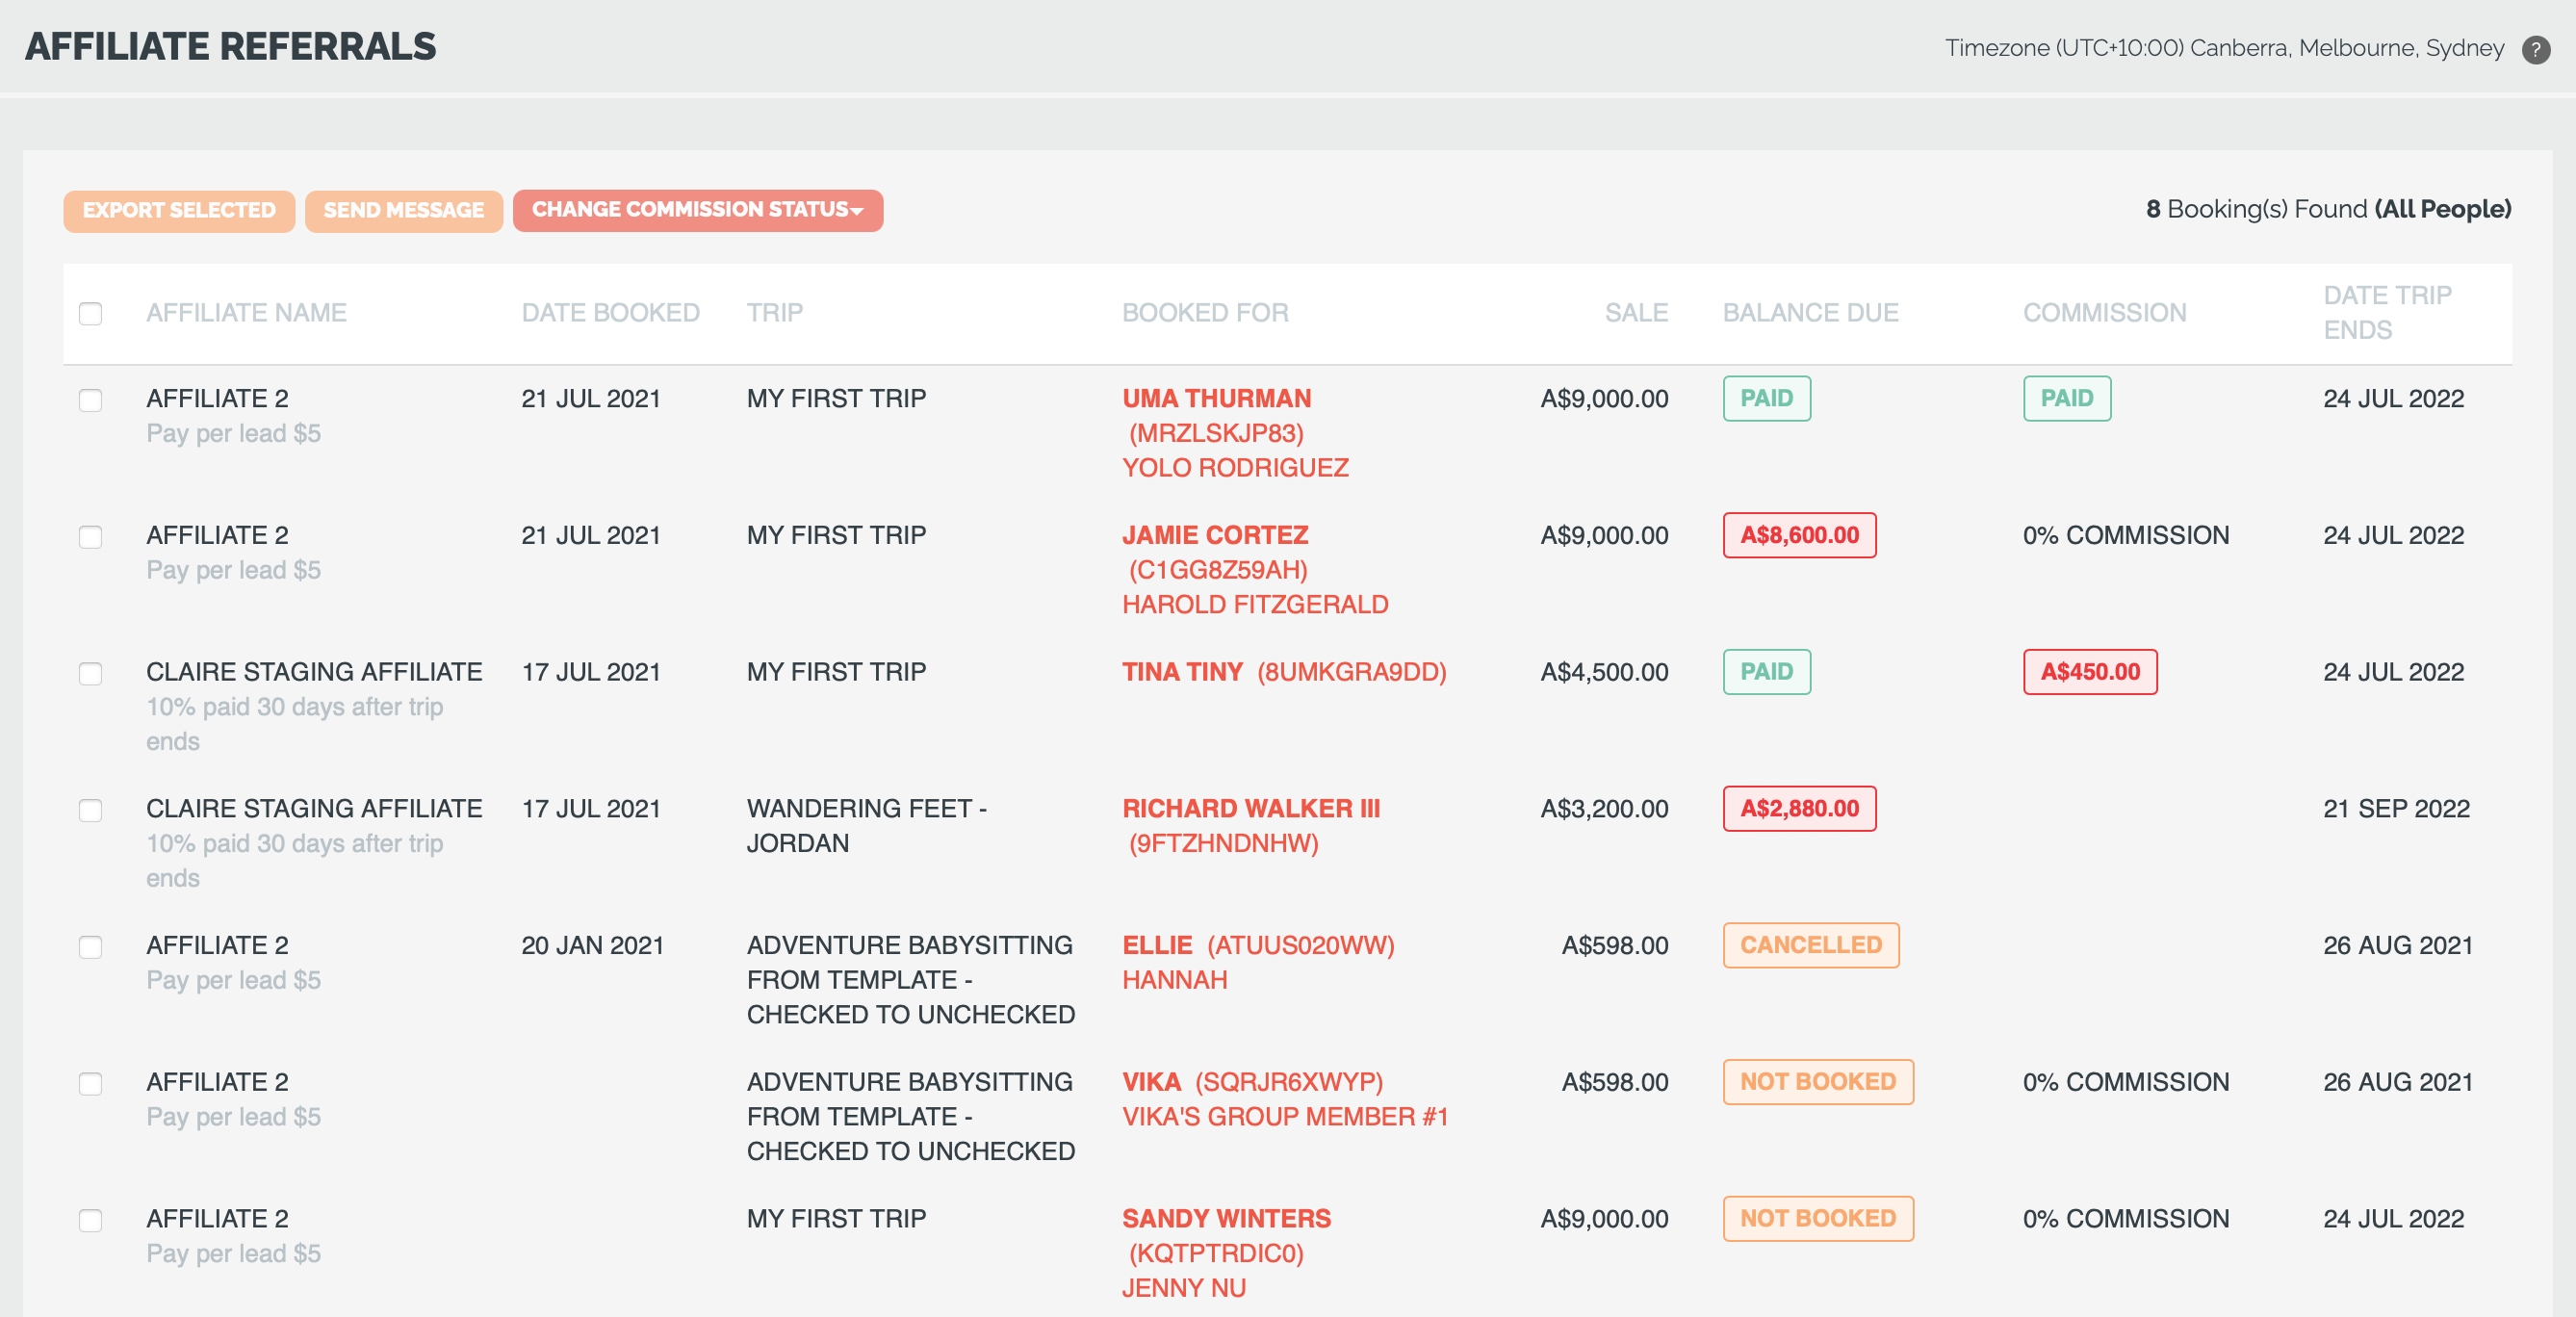
Task: Click the A$4,500.00 sale amount
Action: tap(1604, 672)
